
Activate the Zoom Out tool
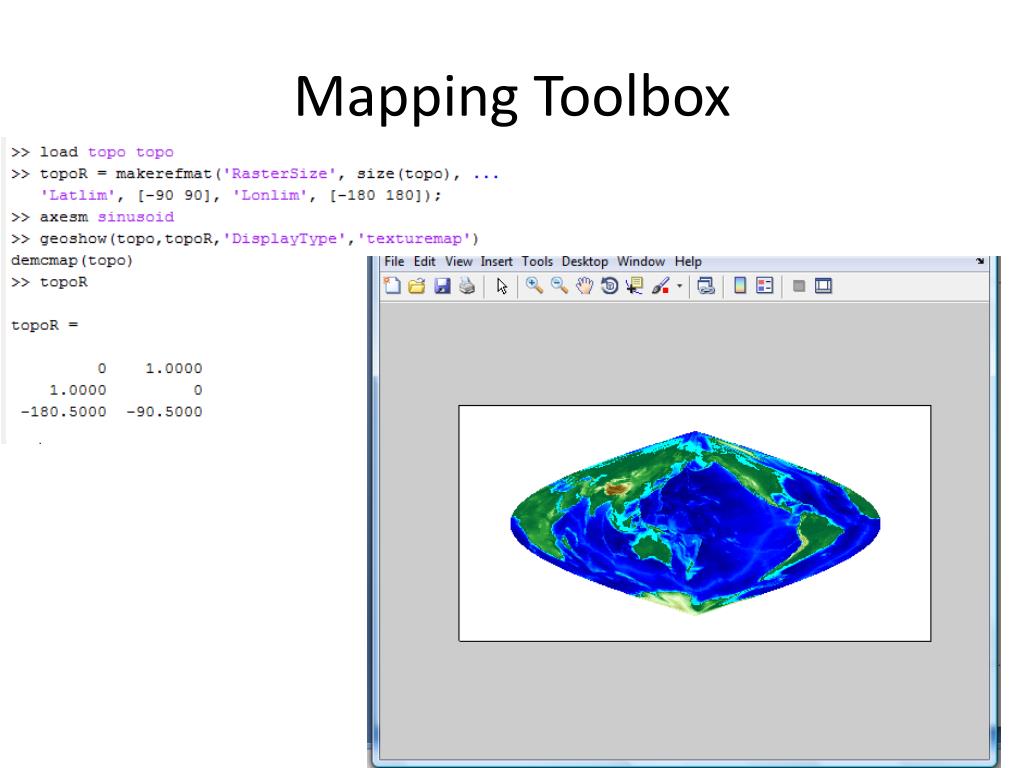point(559,285)
